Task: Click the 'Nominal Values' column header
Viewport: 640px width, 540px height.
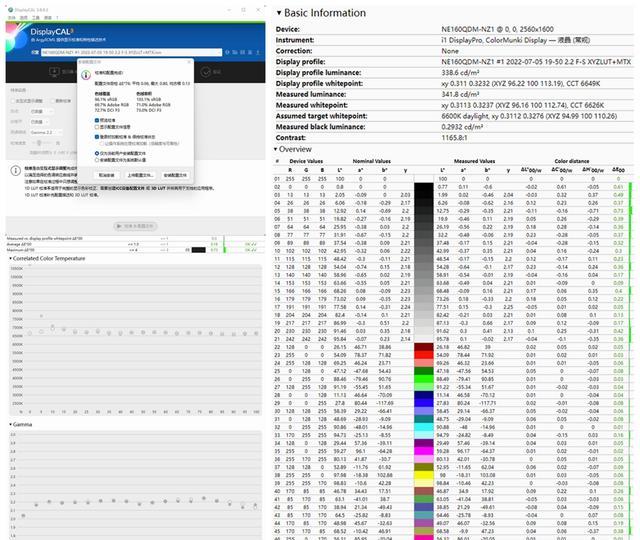Action: tap(371, 161)
